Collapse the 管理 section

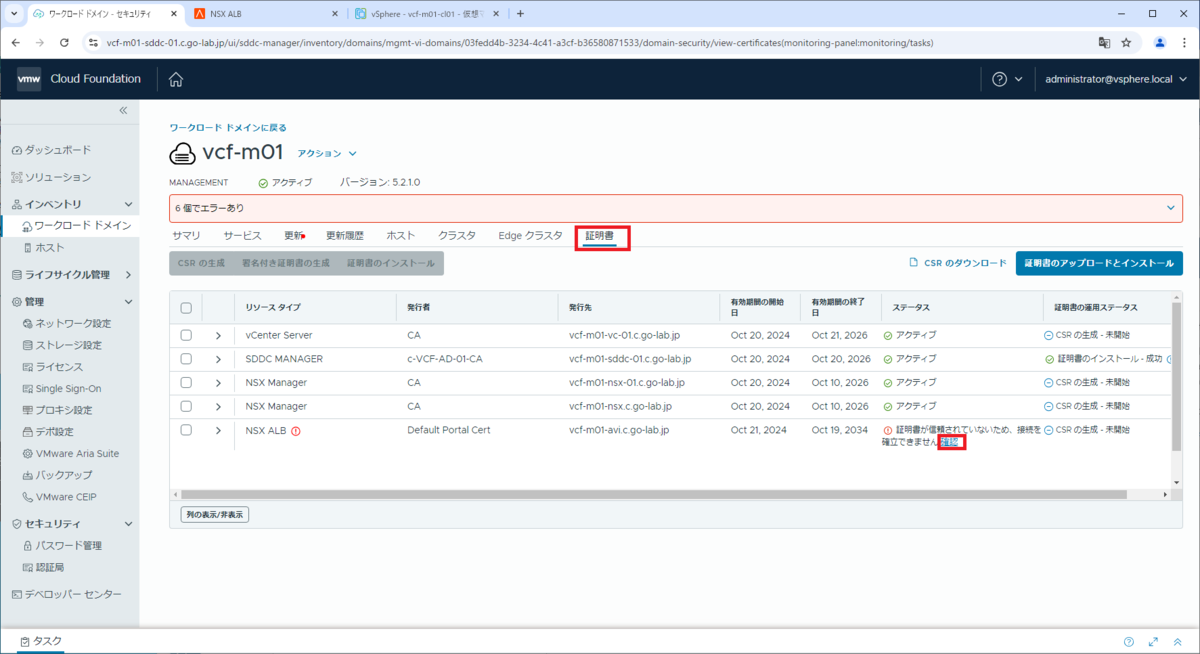point(128,301)
